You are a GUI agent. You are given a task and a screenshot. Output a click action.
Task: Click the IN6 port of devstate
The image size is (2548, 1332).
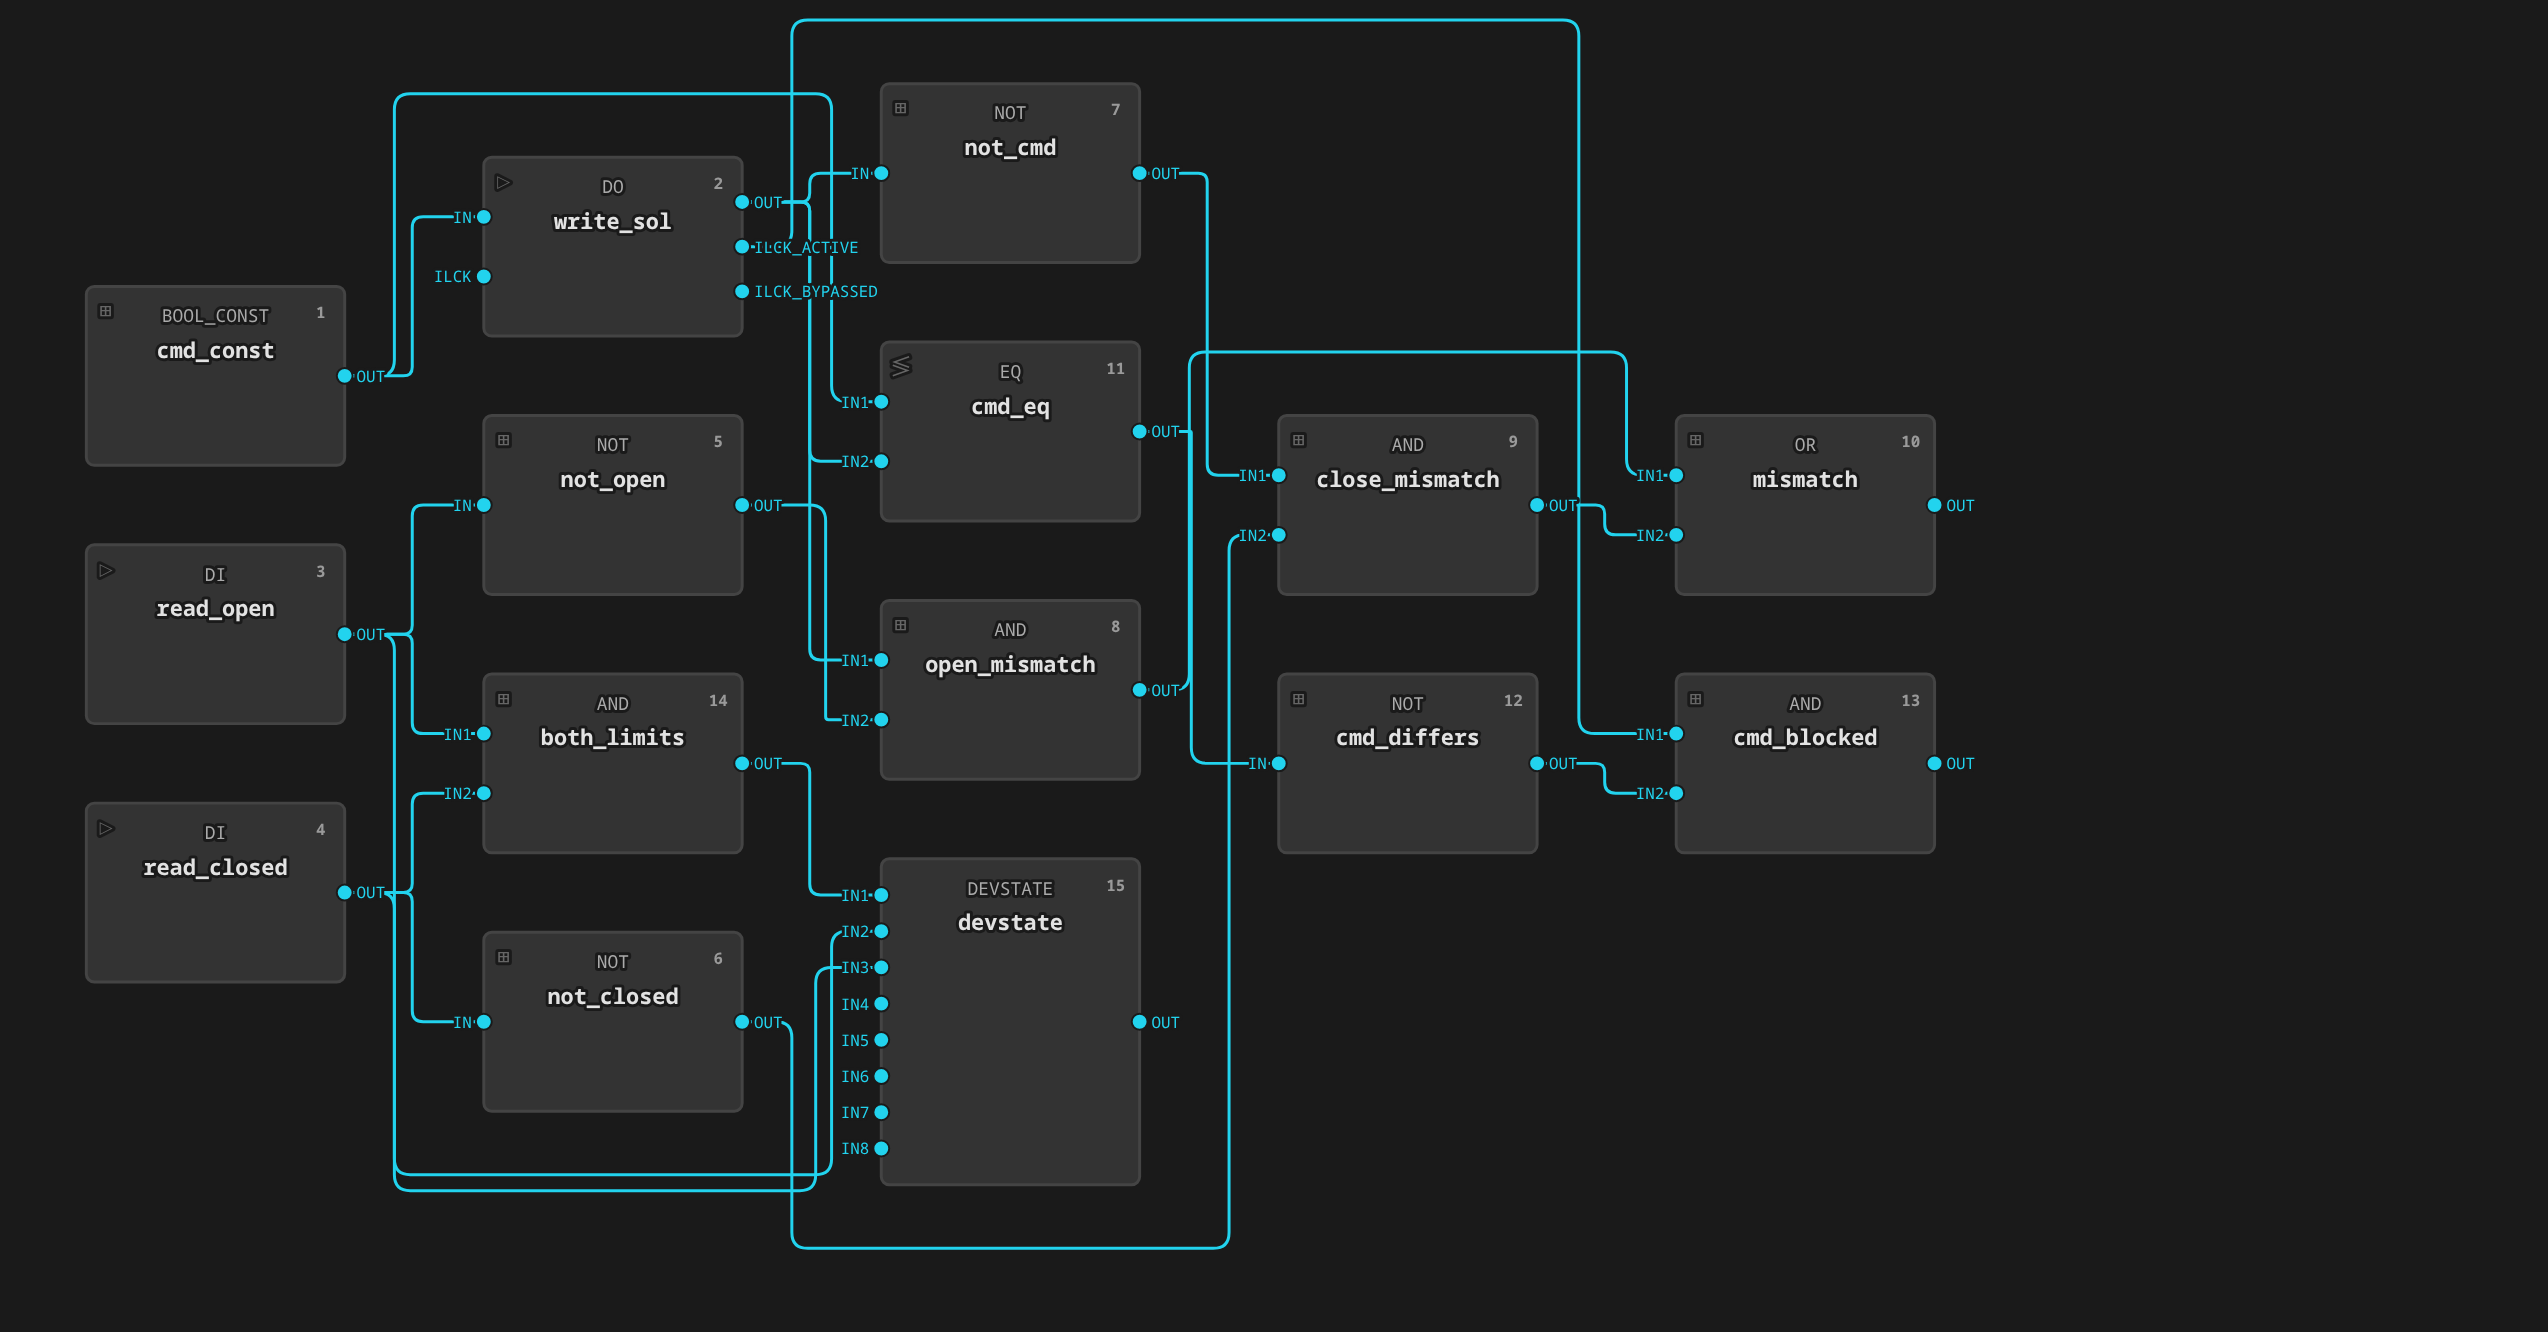pyautogui.click(x=881, y=1076)
